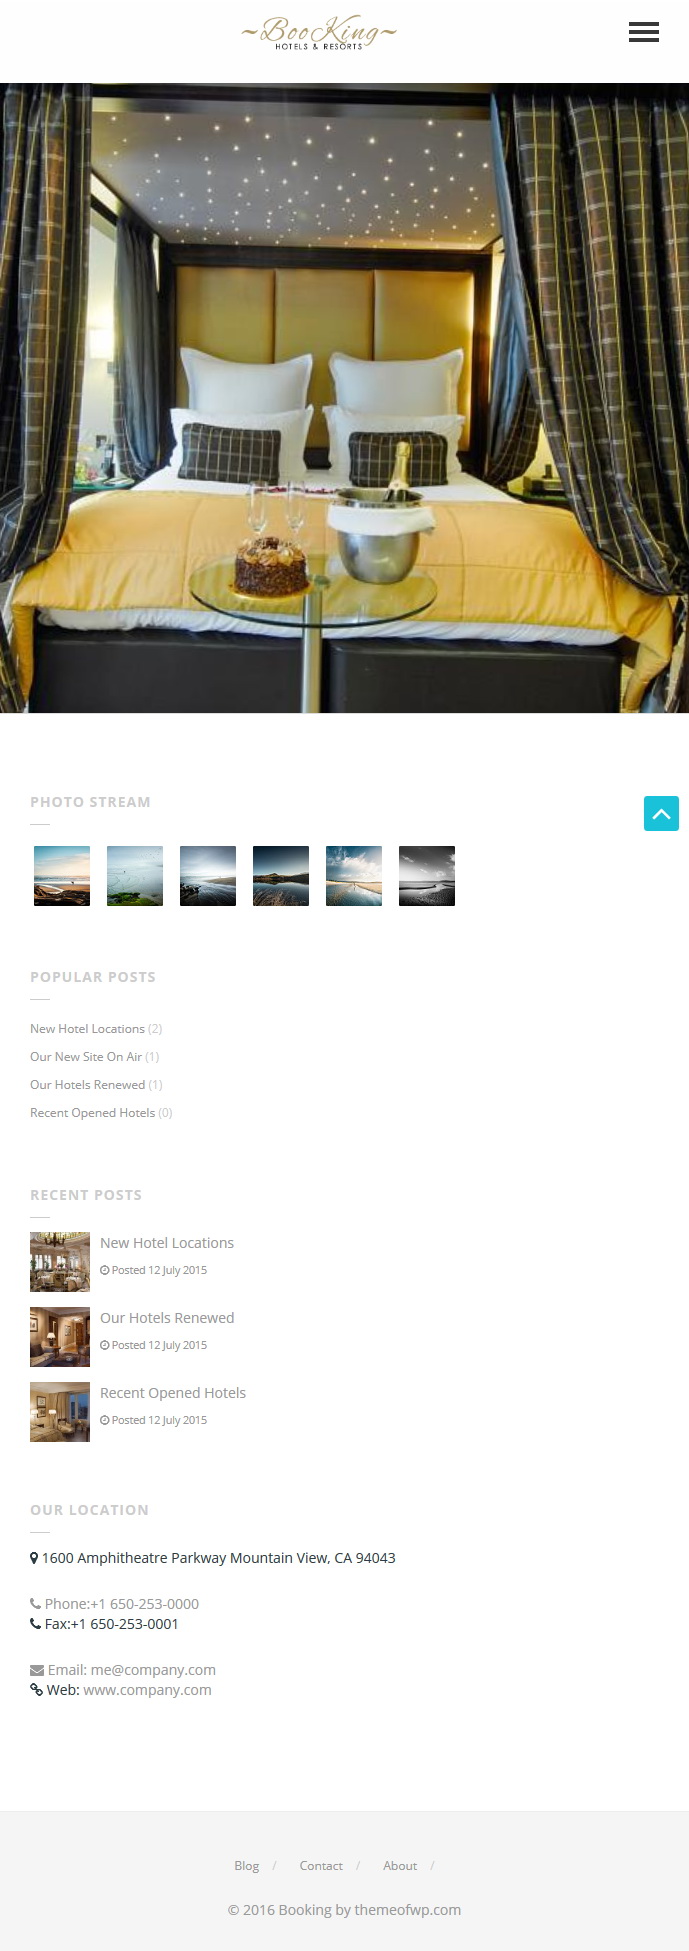Open popular post Recent Opened Hotels
The width and height of the screenshot is (689, 1951).
pyautogui.click(x=92, y=1113)
